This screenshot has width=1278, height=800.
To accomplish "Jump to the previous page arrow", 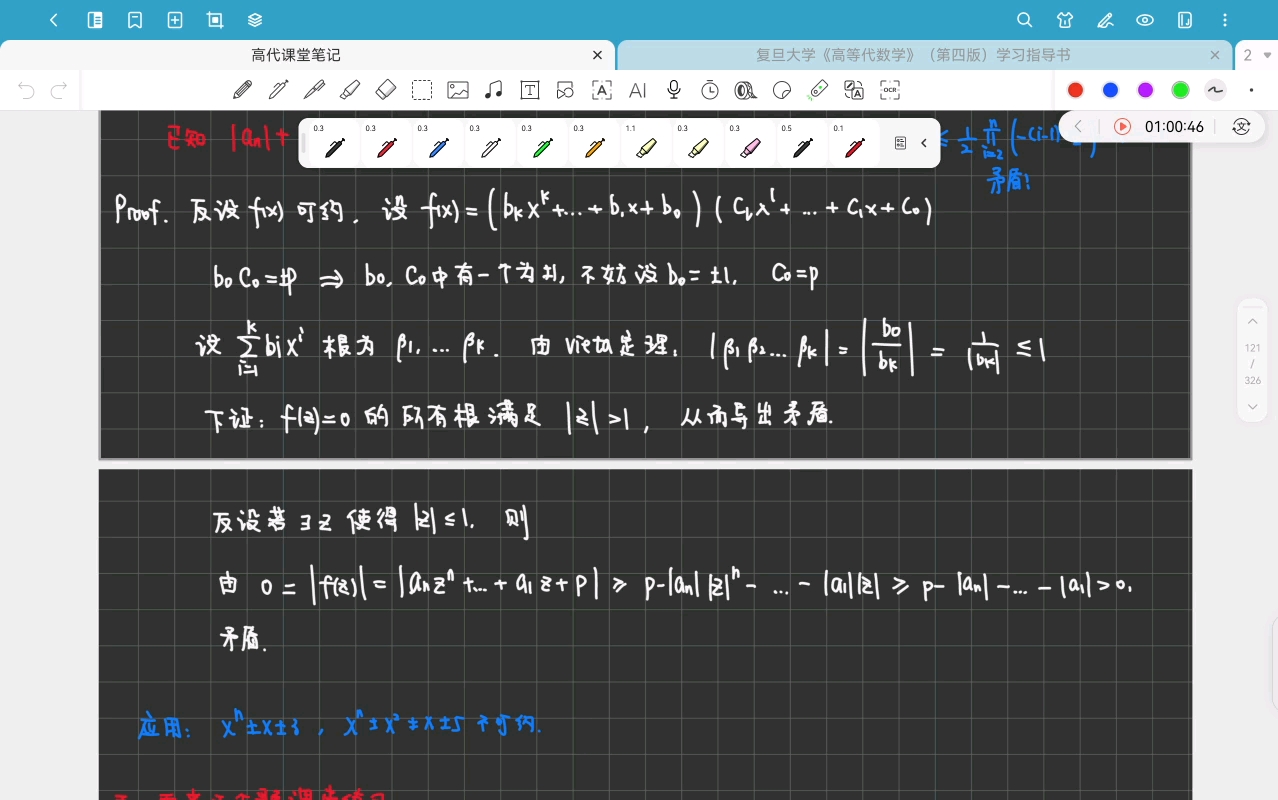I will (1253, 322).
